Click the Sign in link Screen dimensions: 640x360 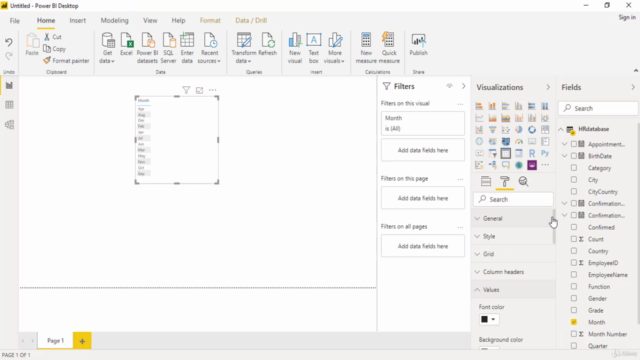coord(627,17)
